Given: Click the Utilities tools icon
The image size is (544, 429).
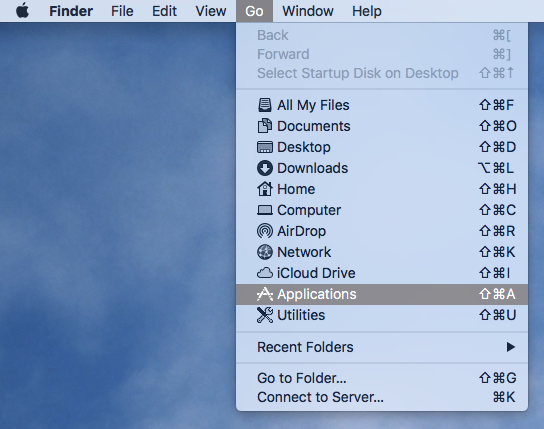Looking at the screenshot, I should click(x=265, y=315).
